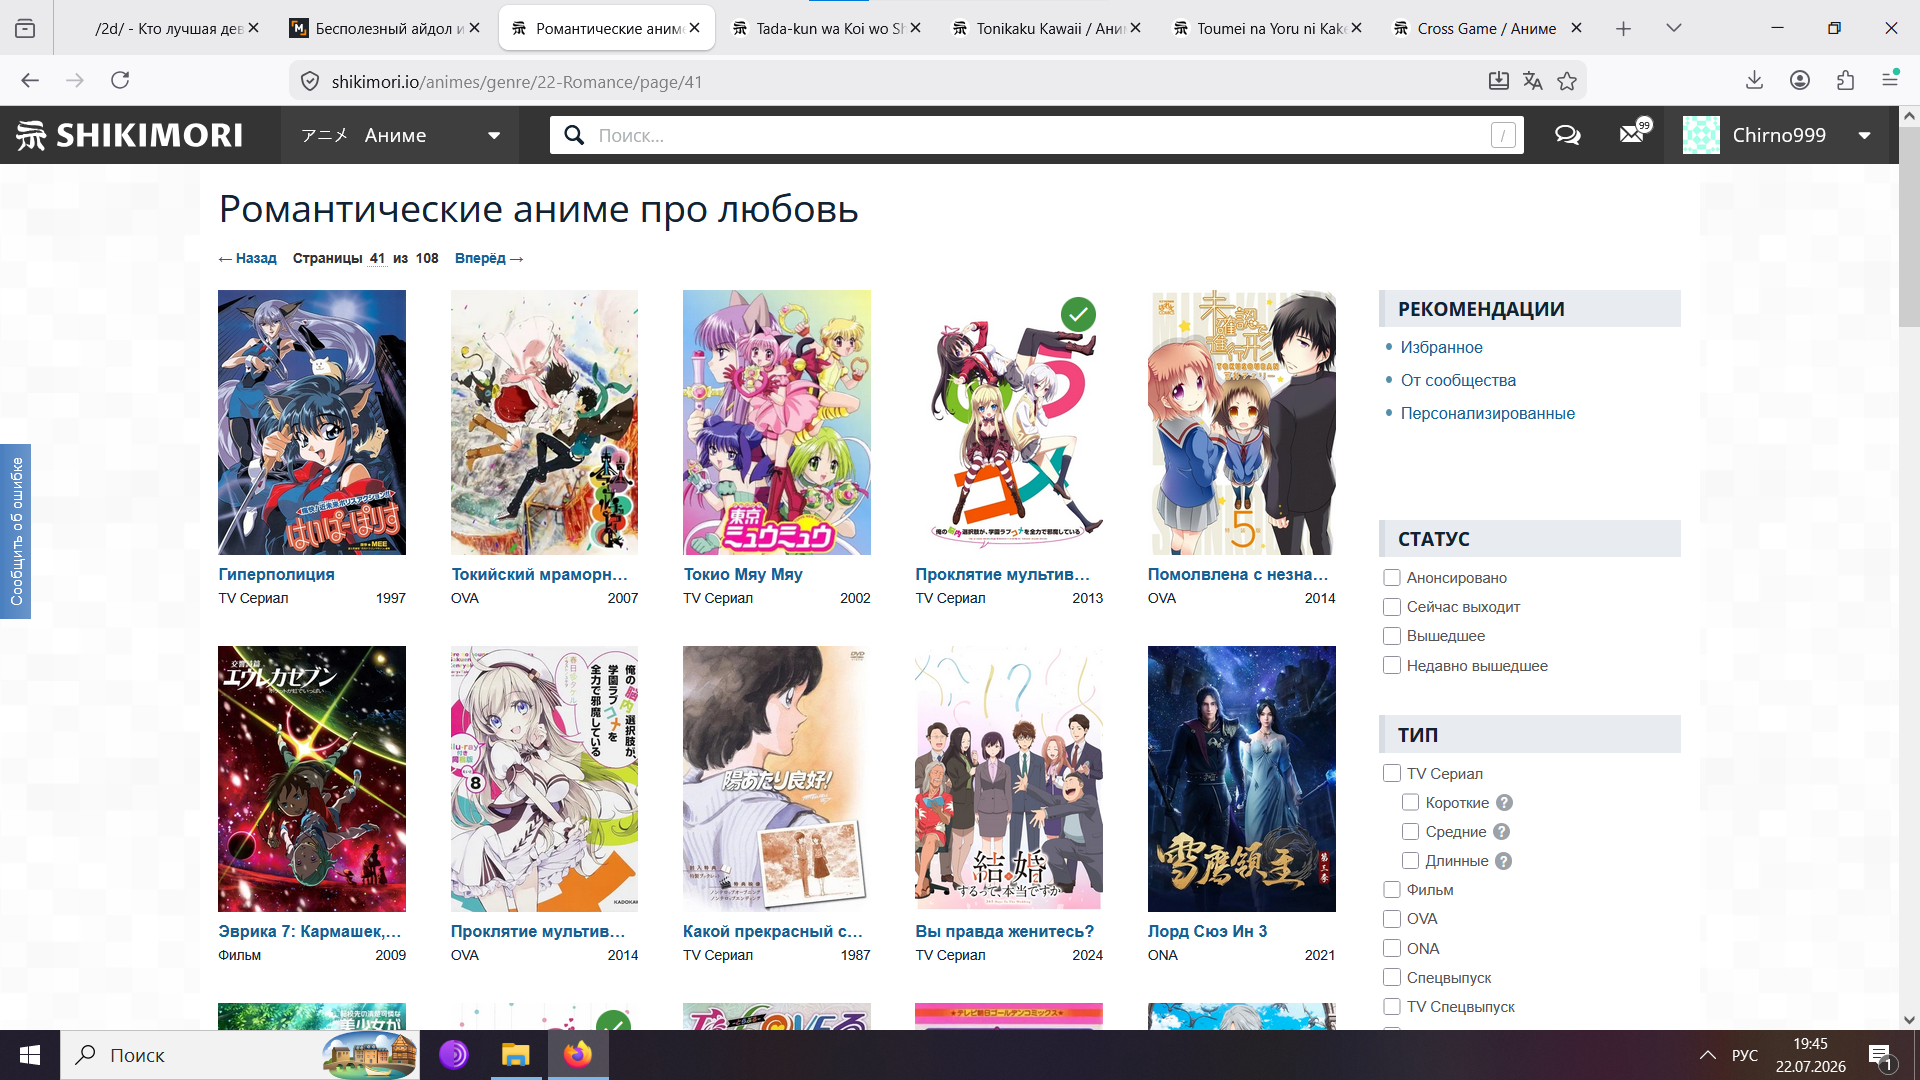Check the Фильм type checkbox
The image size is (1920, 1080).
coord(1391,890)
